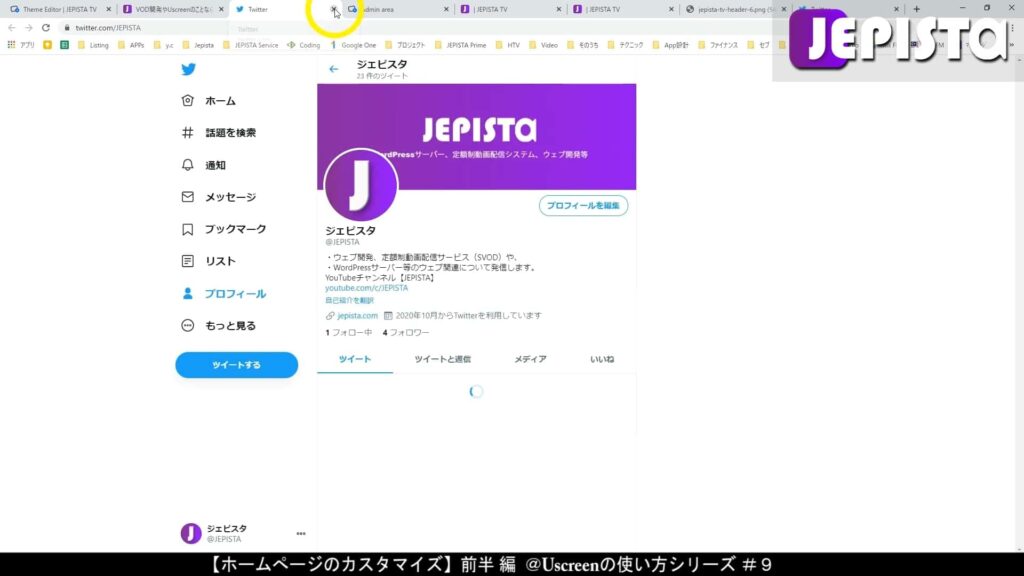Select プロフィール (Profile) label in sidebar
The height and width of the screenshot is (576, 1024).
tap(235, 294)
